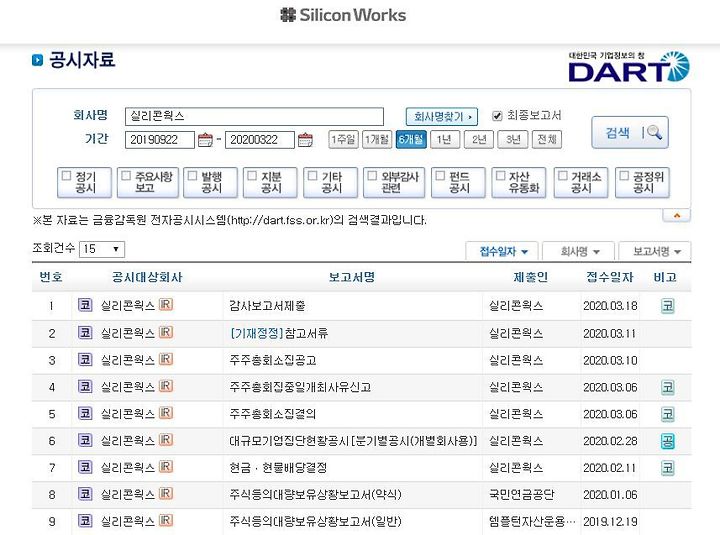Sort results by 접수일자
The image size is (720, 535).
click(x=503, y=251)
